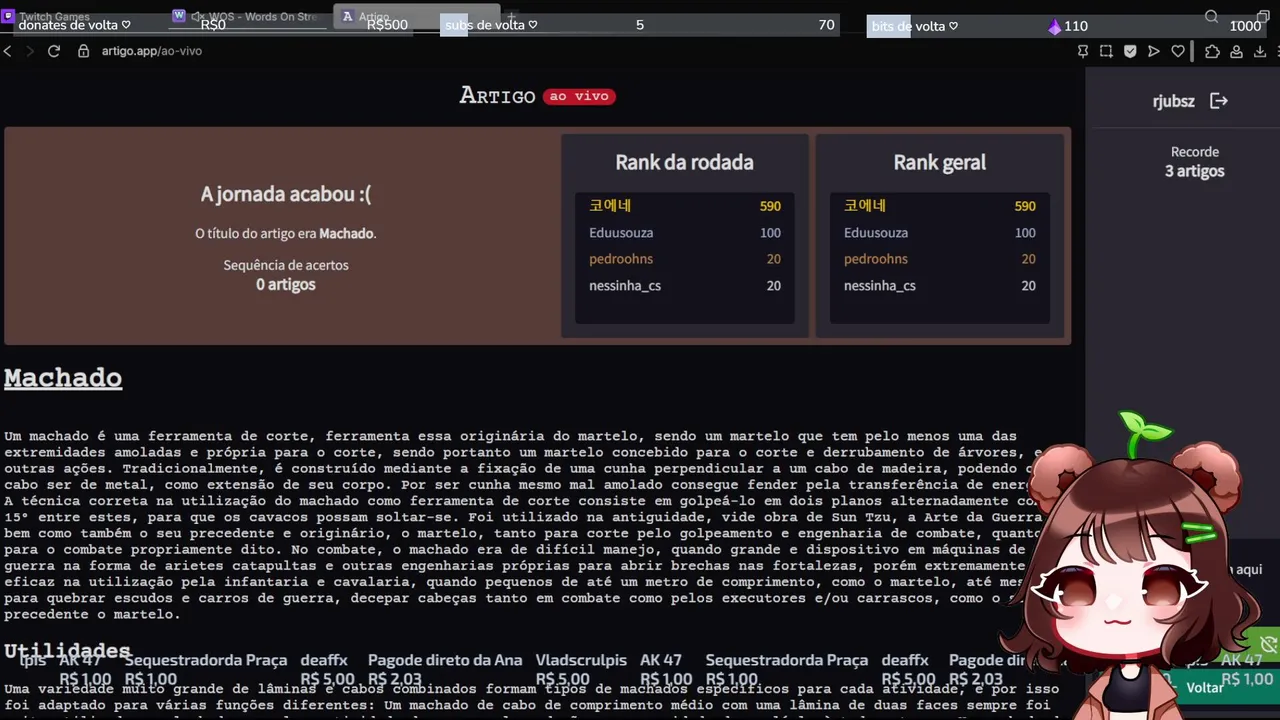This screenshot has height=720, width=1280.
Task: Select the Artigo browser tab
Action: click(416, 17)
